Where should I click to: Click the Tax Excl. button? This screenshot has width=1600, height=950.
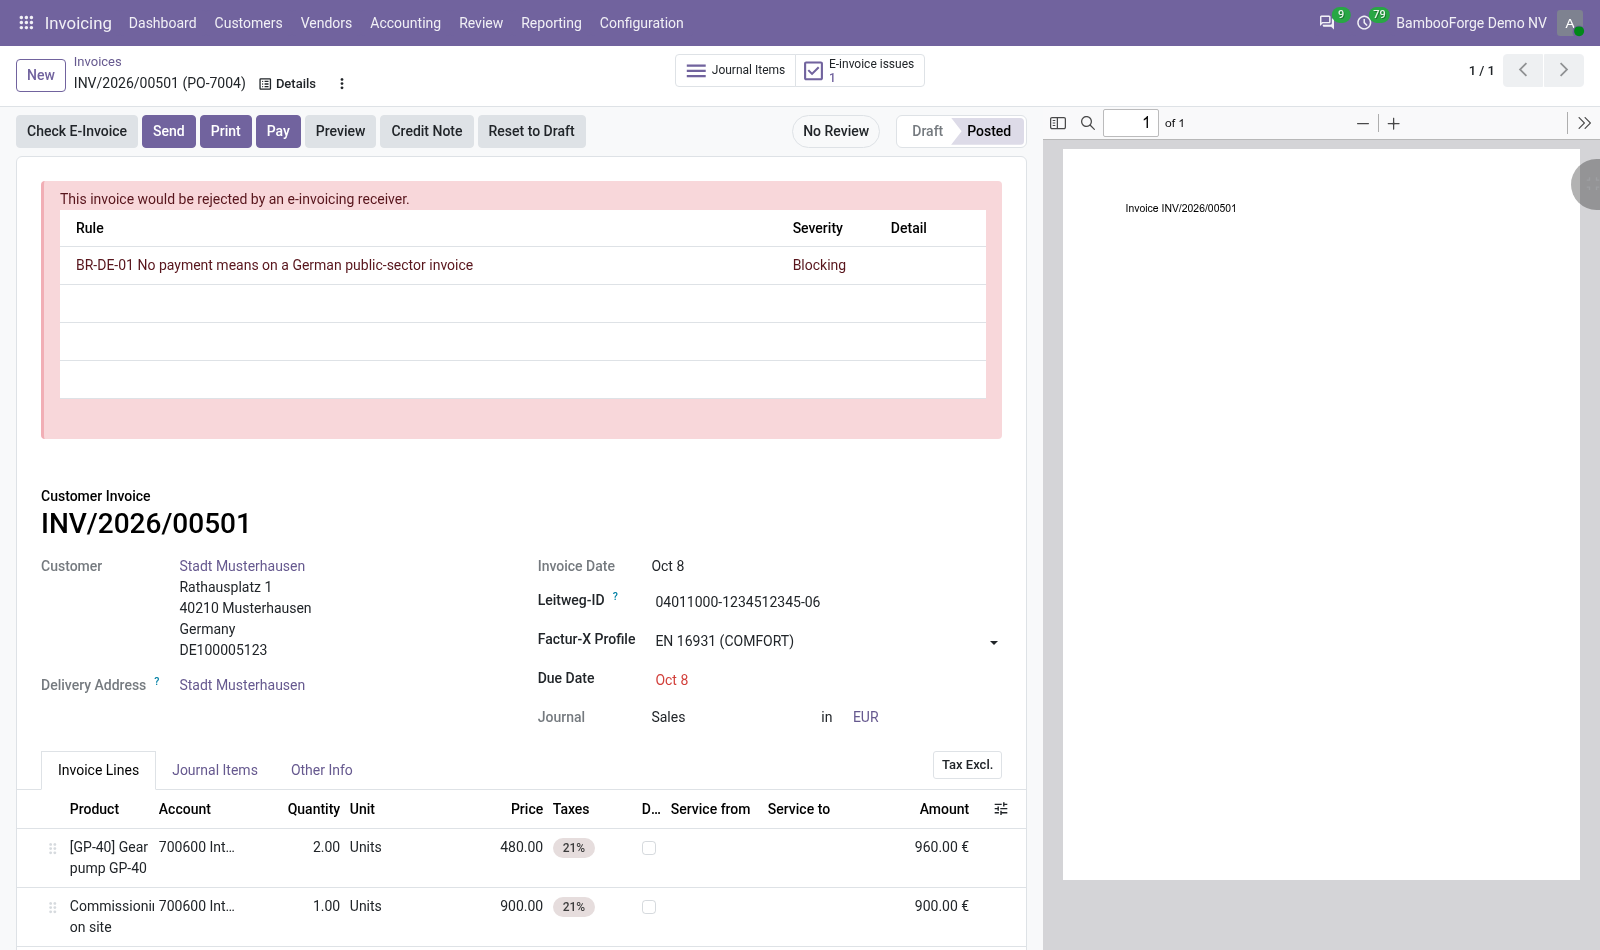[x=967, y=765]
